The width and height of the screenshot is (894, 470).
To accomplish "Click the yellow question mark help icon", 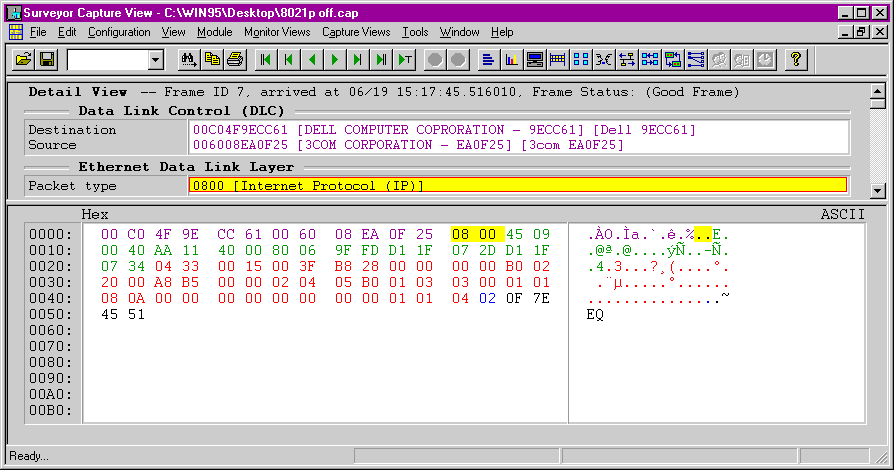I will (x=795, y=60).
